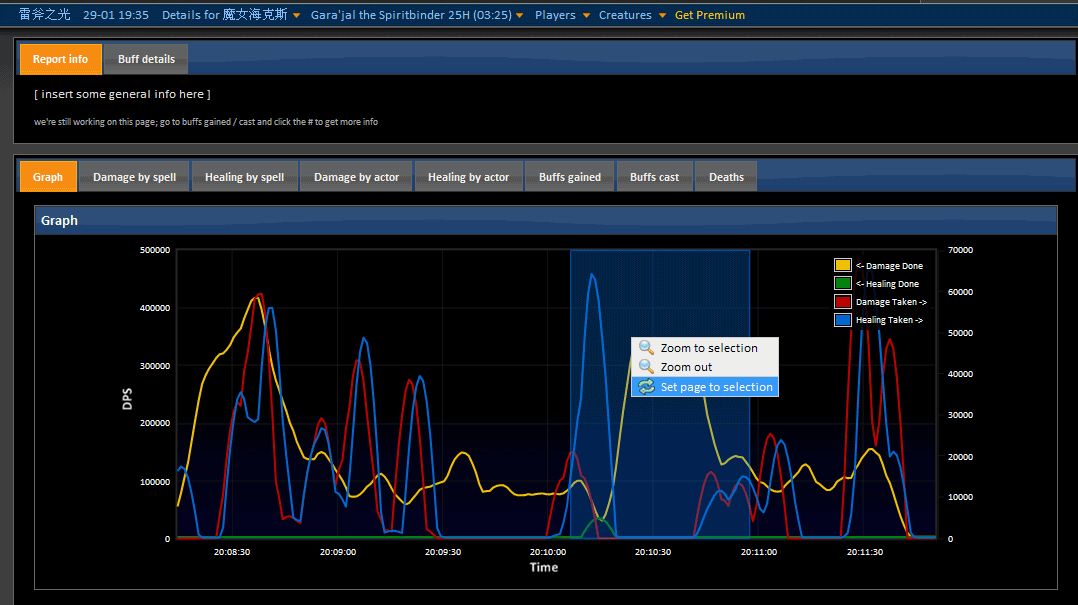
Task: Click the 20:11:30 time axis label
Action: click(x=865, y=552)
